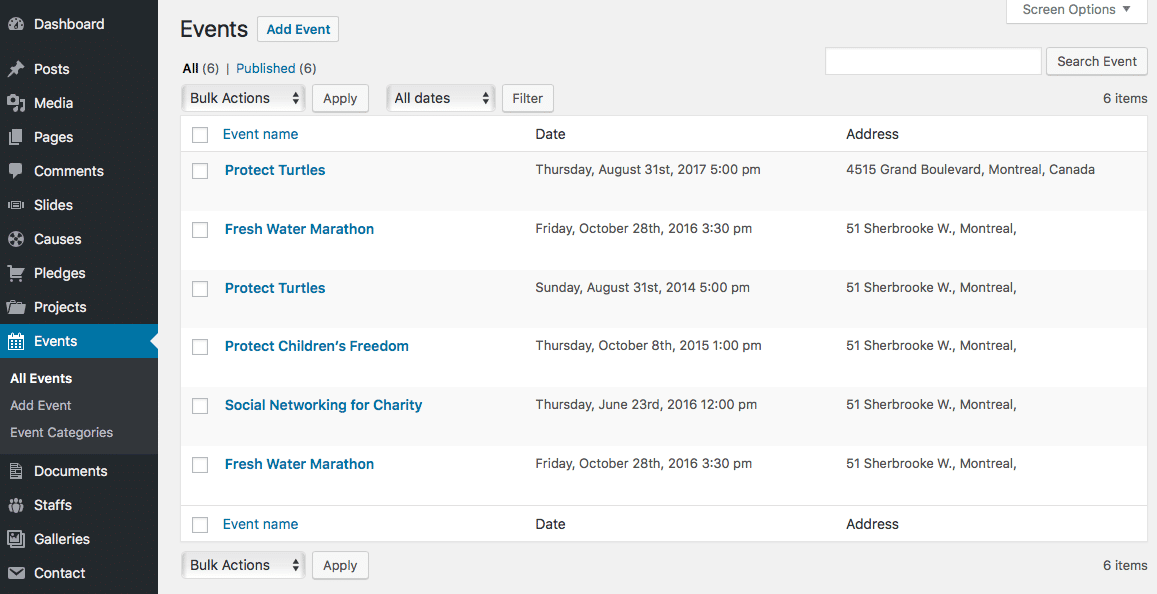The height and width of the screenshot is (594, 1157).
Task: Check the Protect Children's Freedom checkbox
Action: [x=200, y=347]
